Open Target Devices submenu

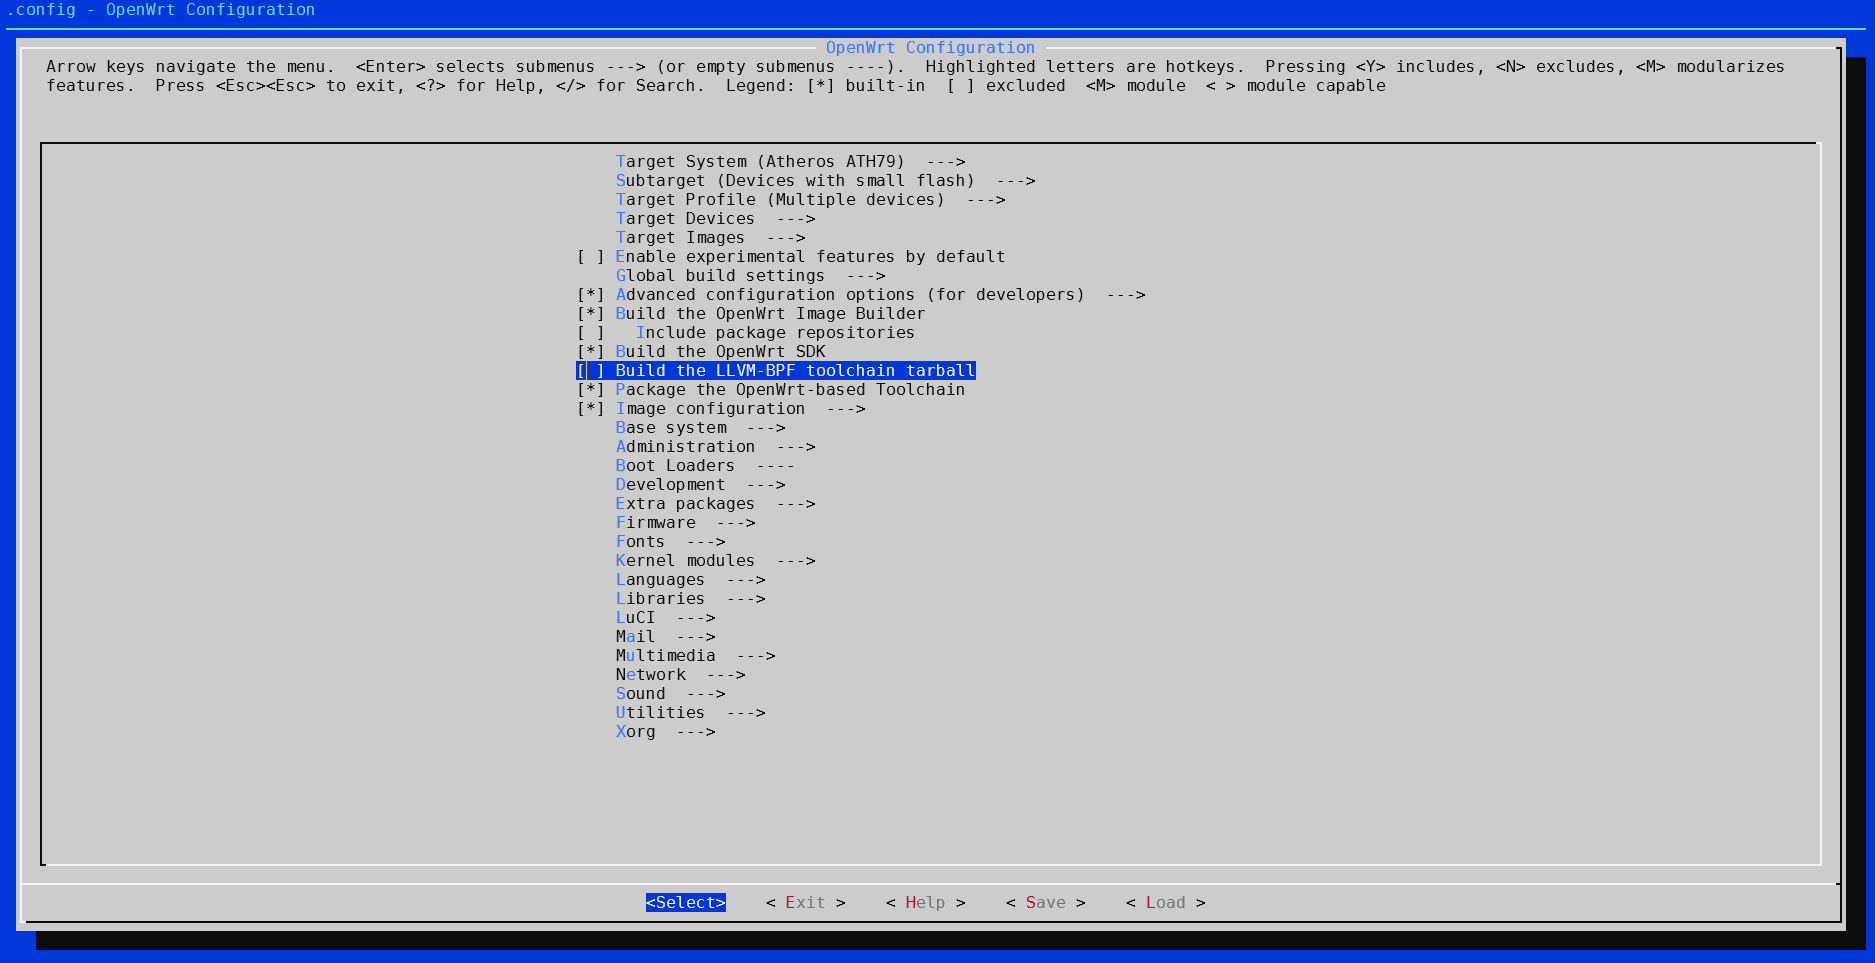[x=715, y=219]
